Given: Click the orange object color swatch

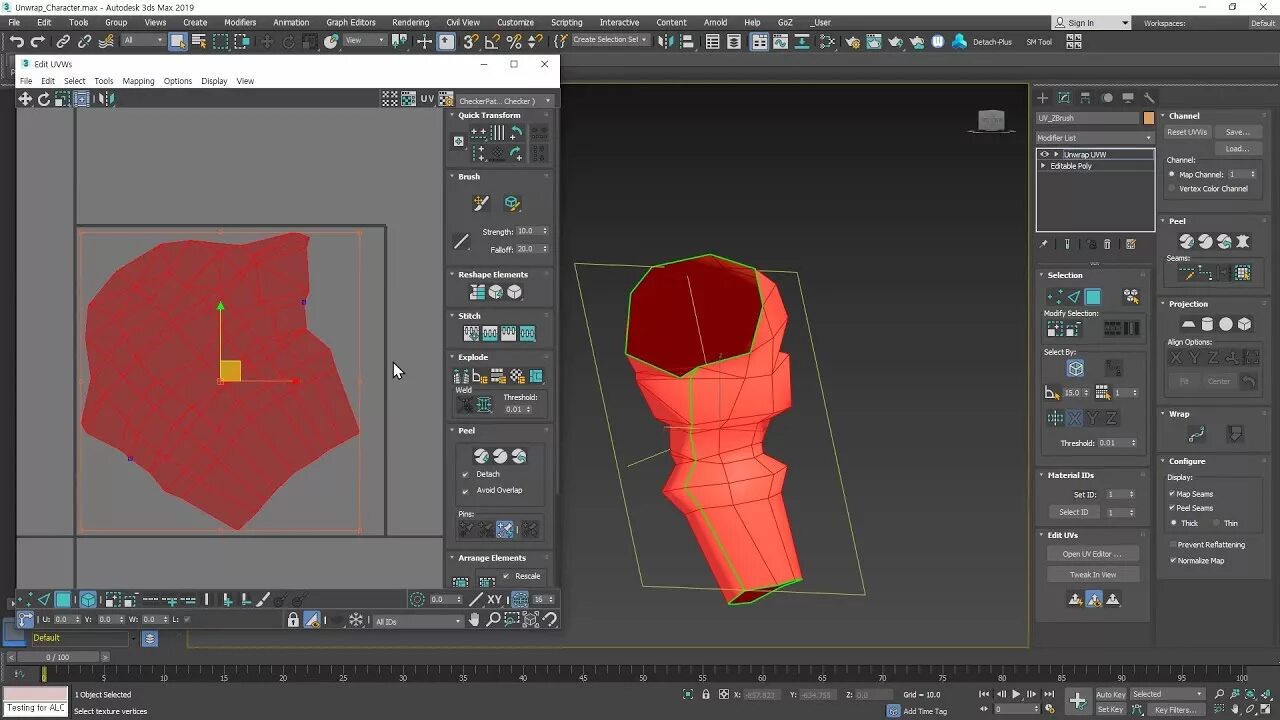Looking at the screenshot, I should coord(1148,118).
